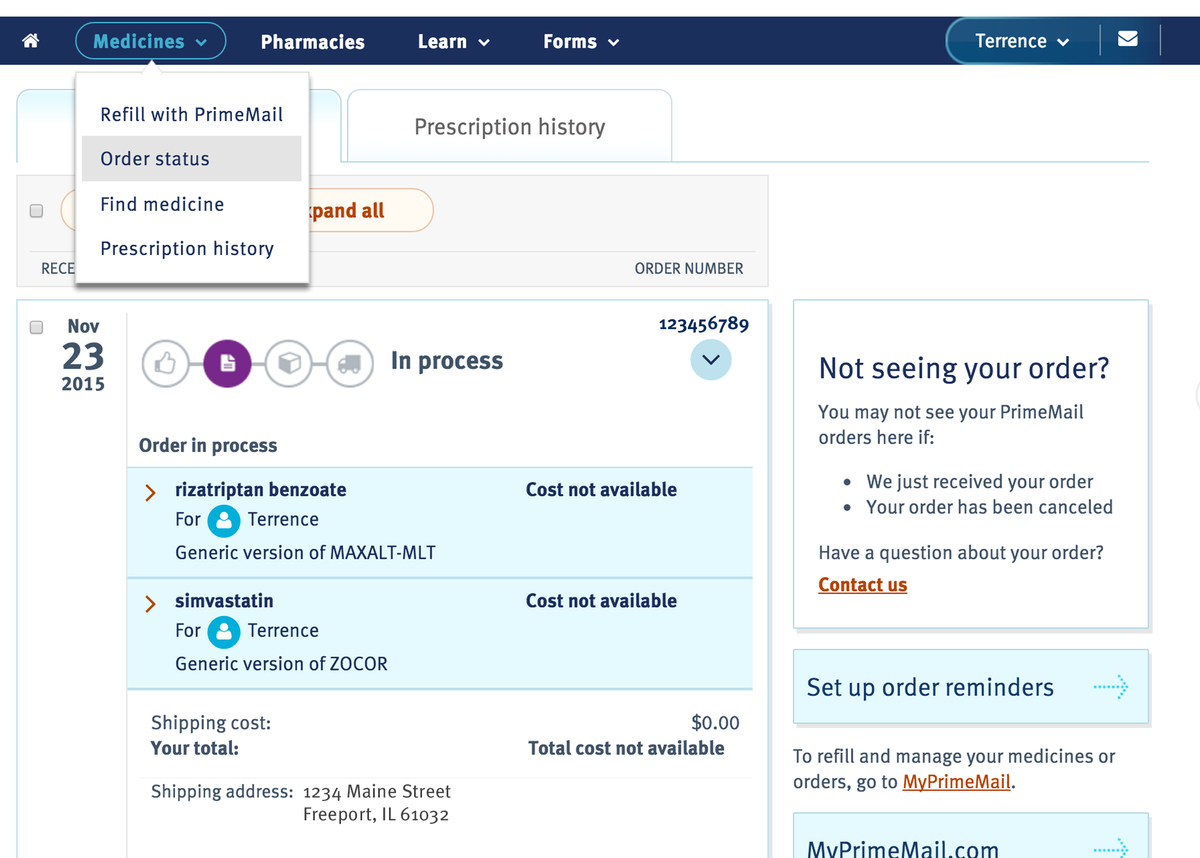Click the package box step icon

pos(289,365)
